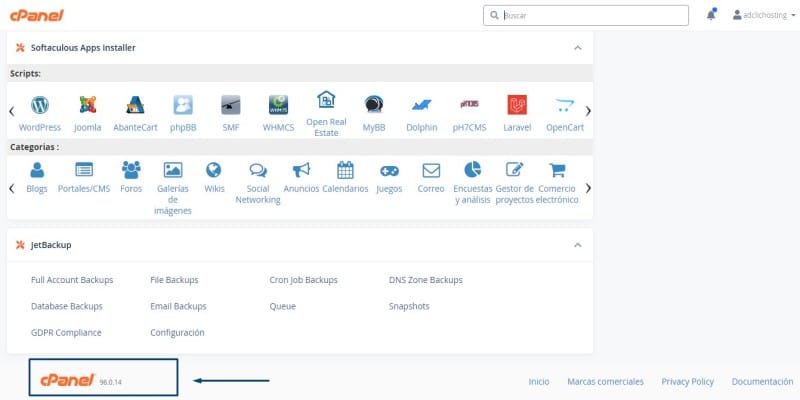Select the Foros category icon
Screen dimensions: 800x400
coord(131,170)
